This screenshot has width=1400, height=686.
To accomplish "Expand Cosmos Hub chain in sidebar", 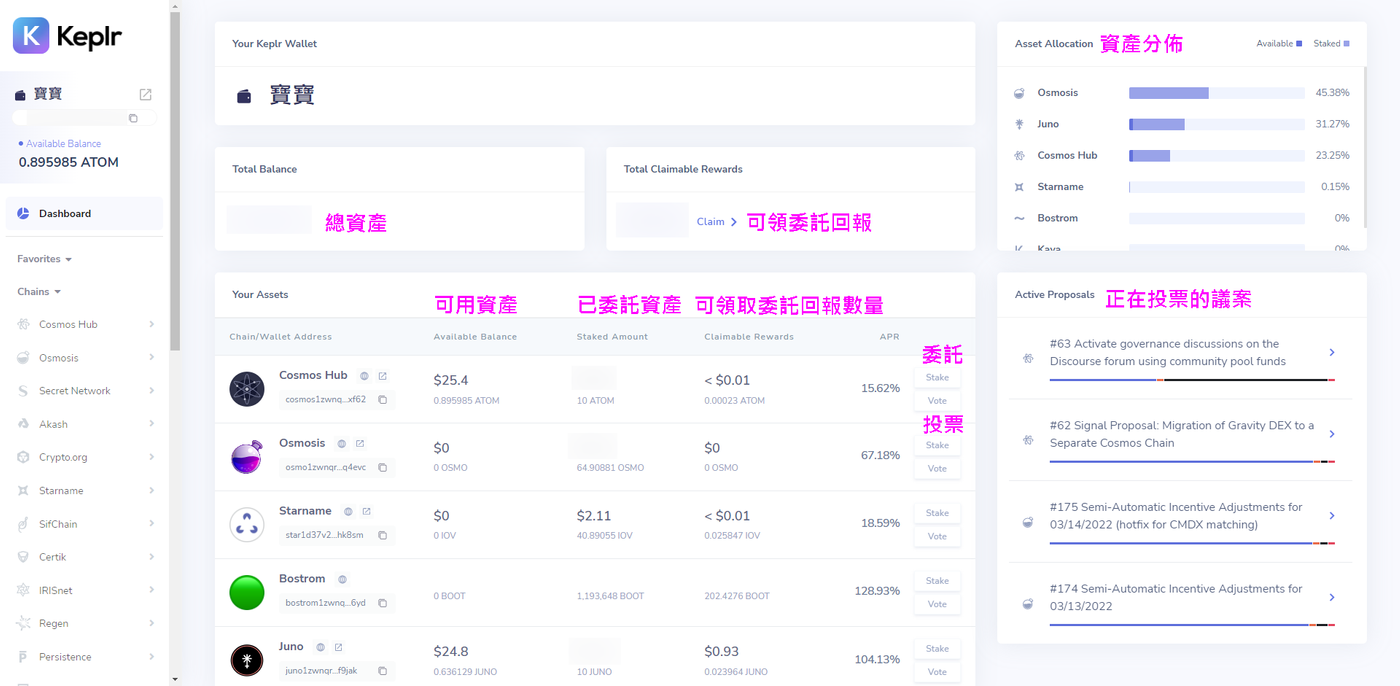I will coord(151,324).
